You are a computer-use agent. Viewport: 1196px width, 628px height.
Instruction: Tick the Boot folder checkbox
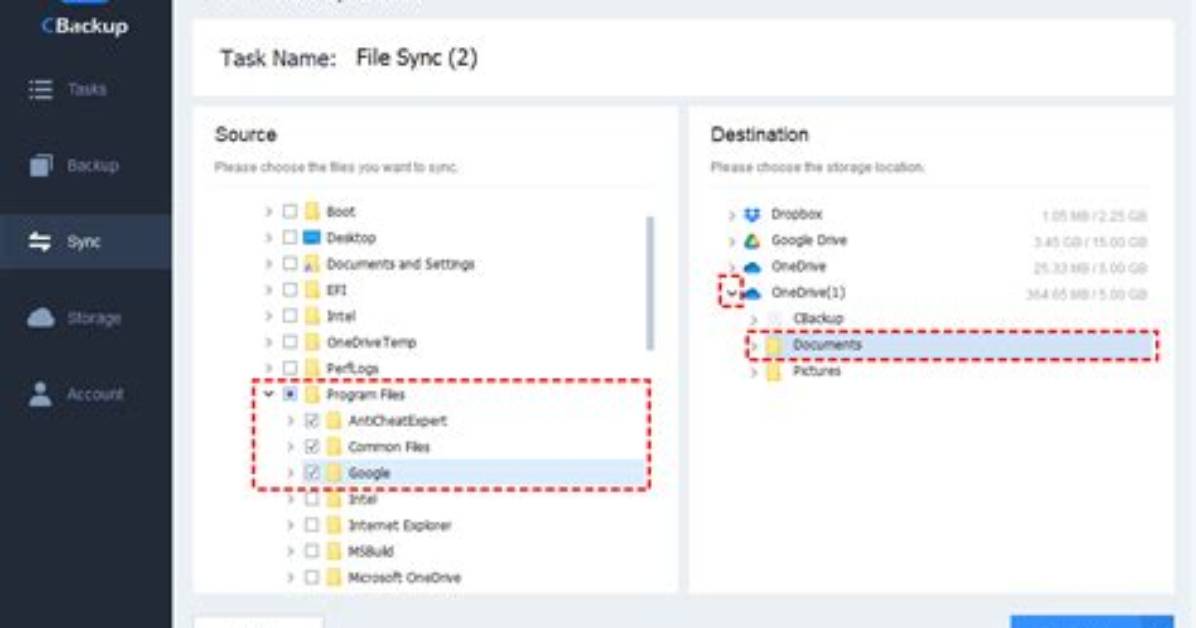tap(290, 211)
